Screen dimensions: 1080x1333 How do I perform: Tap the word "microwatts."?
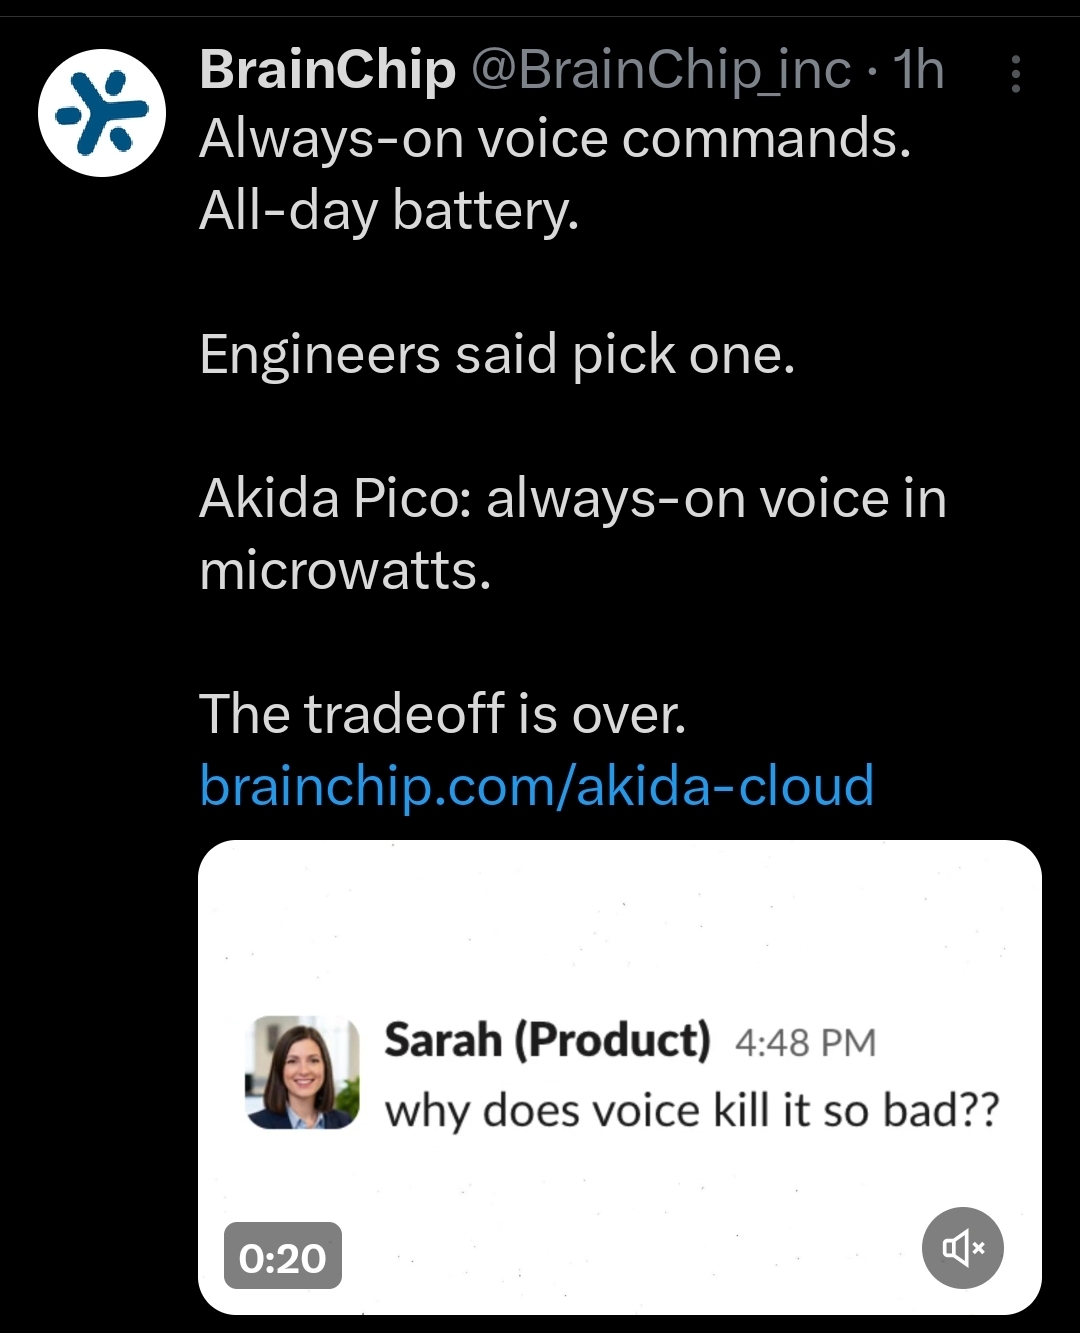[x=345, y=570]
